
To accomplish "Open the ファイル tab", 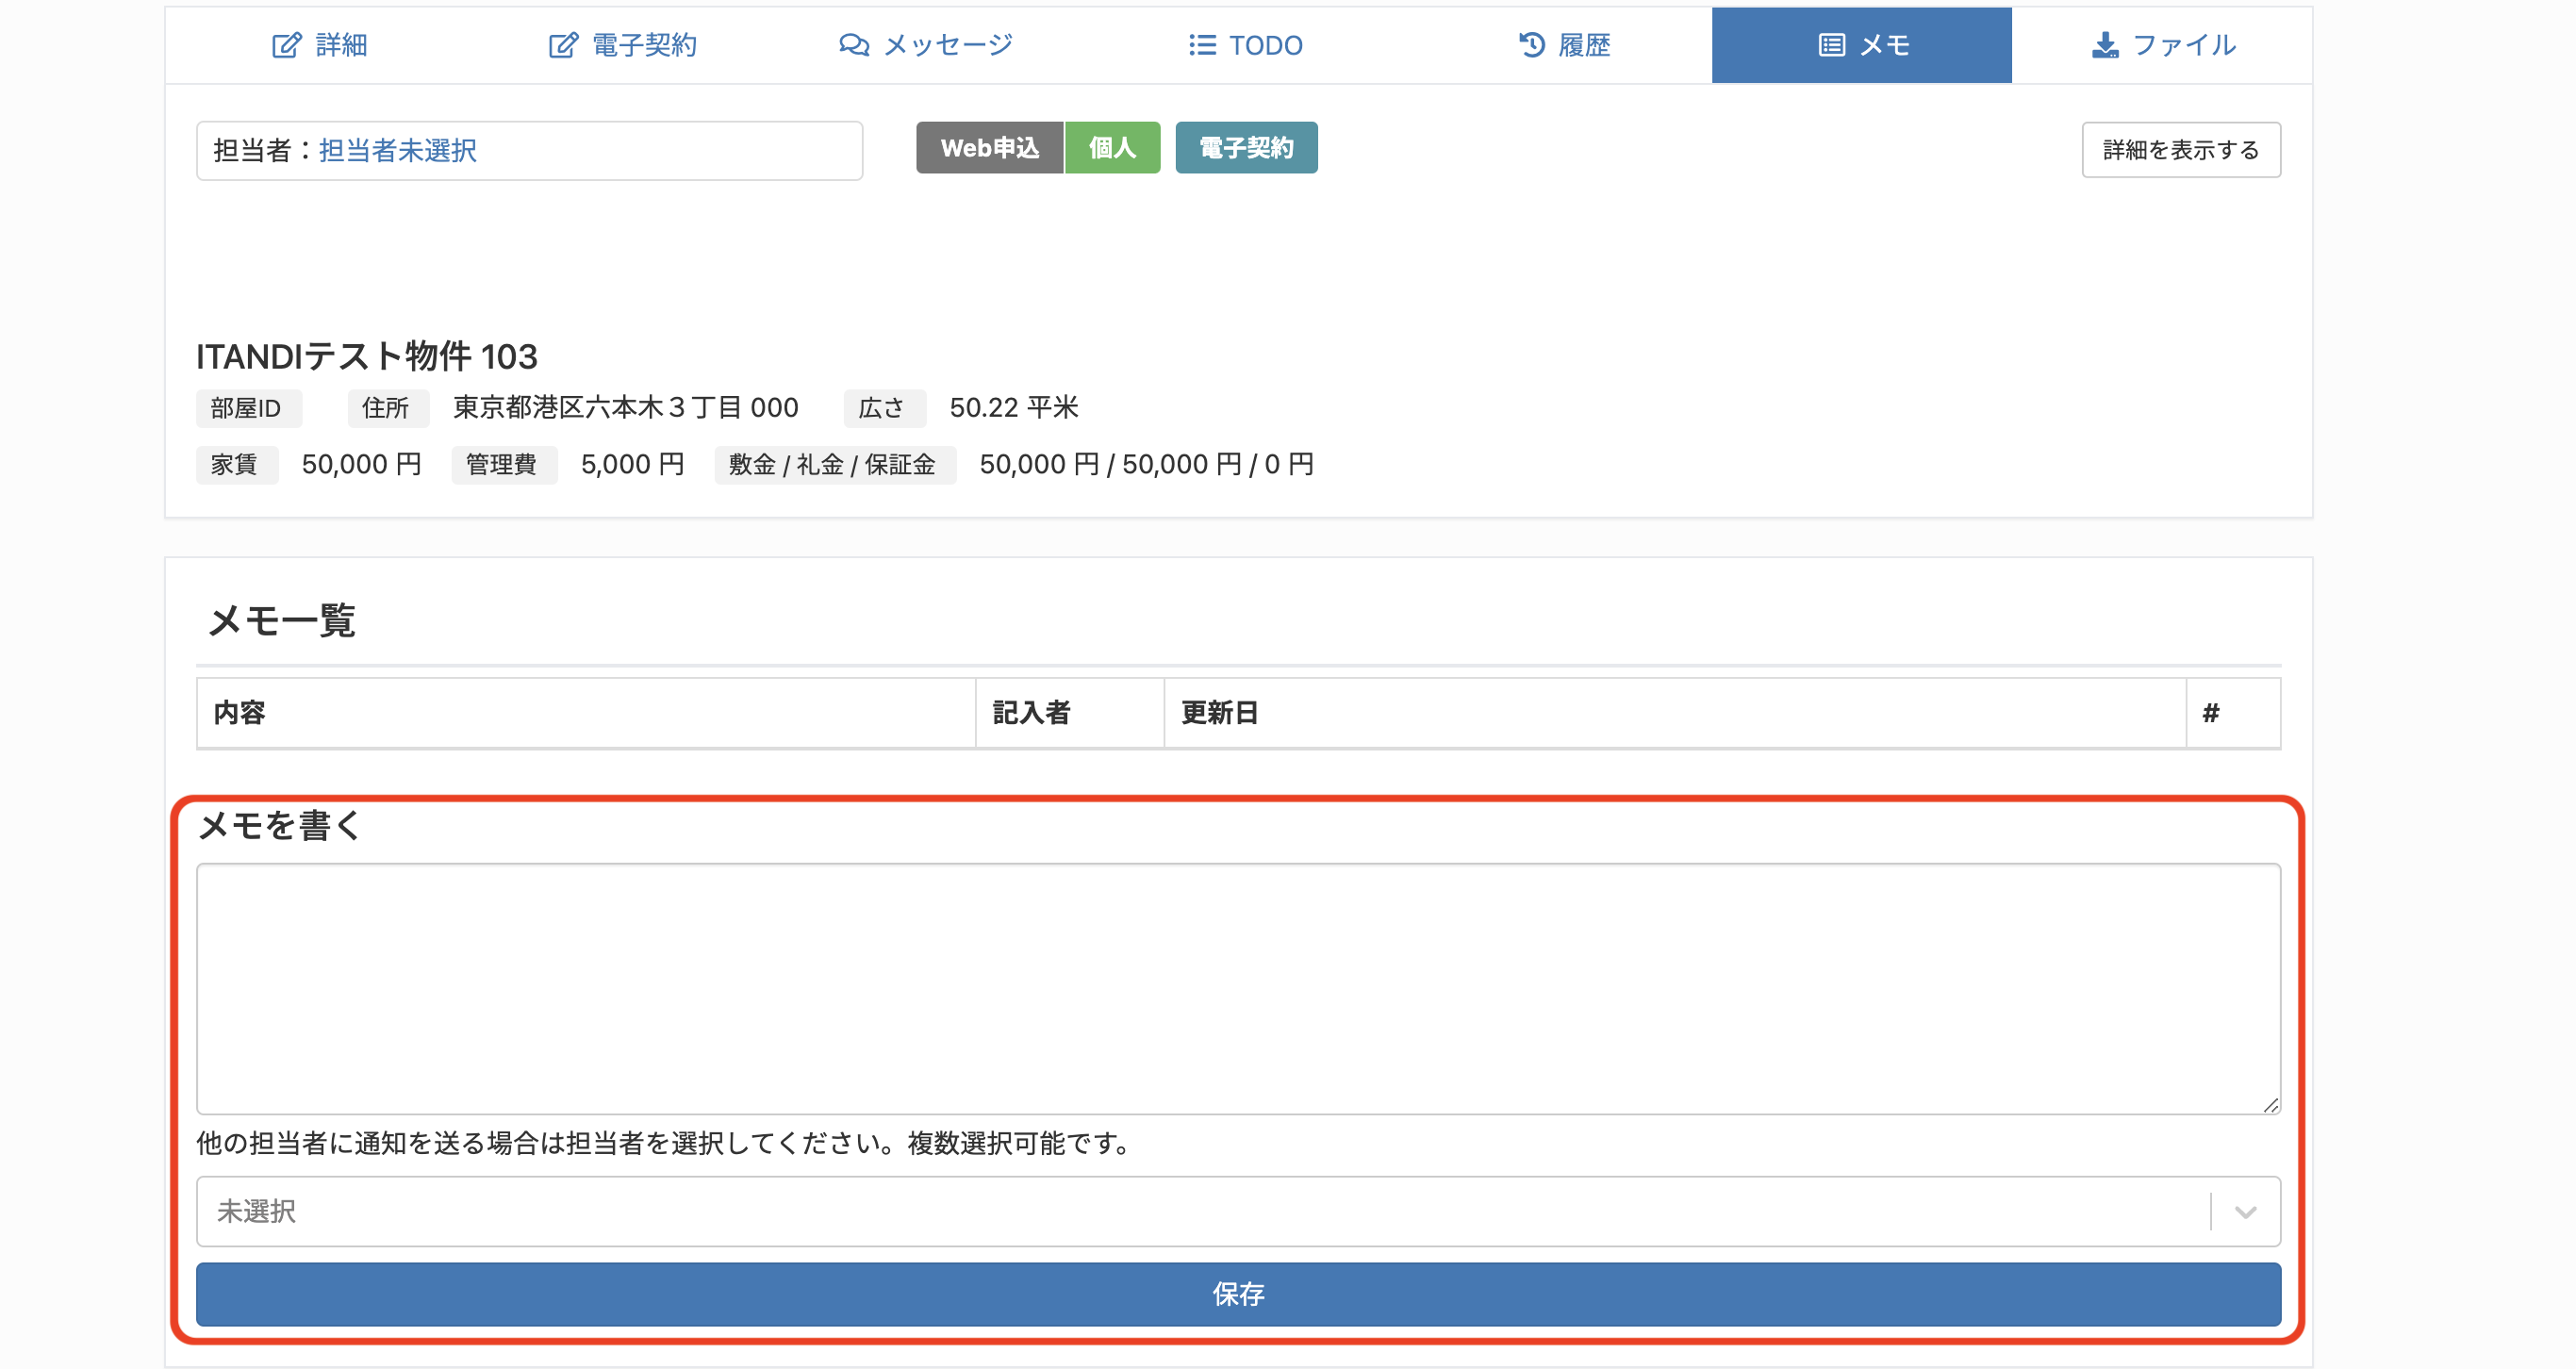I will (x=2163, y=45).
